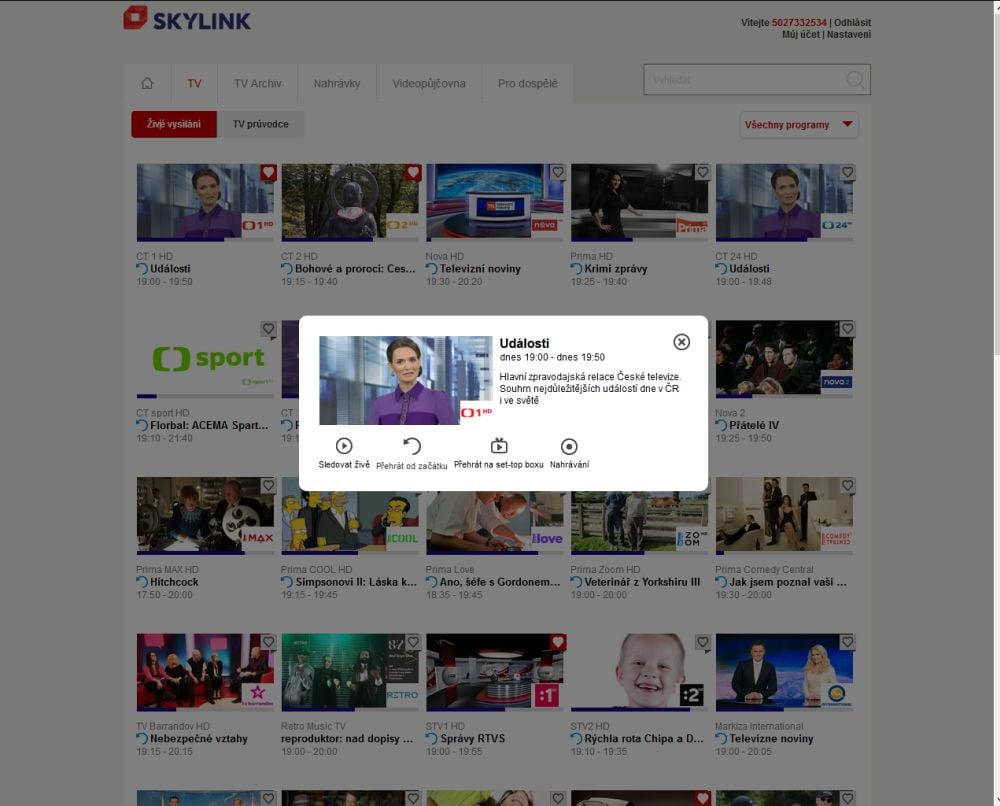This screenshot has width=1000, height=806.
Task: Unfavorite CT 1 HD heart
Action: [x=268, y=172]
